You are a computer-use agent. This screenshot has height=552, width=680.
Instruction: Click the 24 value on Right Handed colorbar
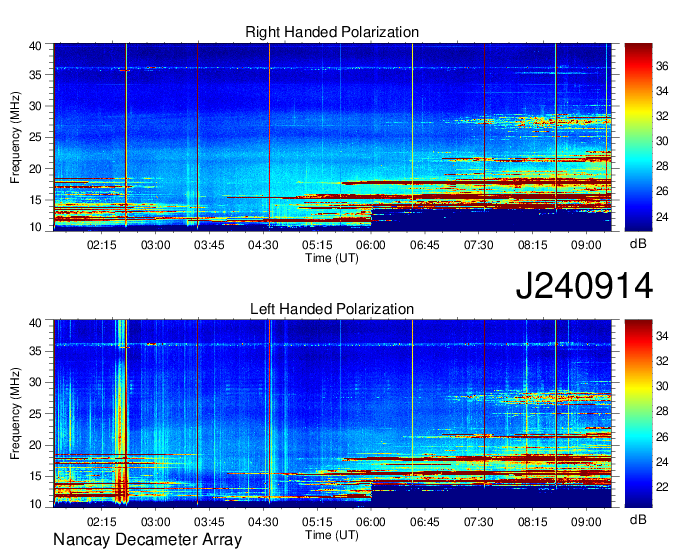click(662, 216)
